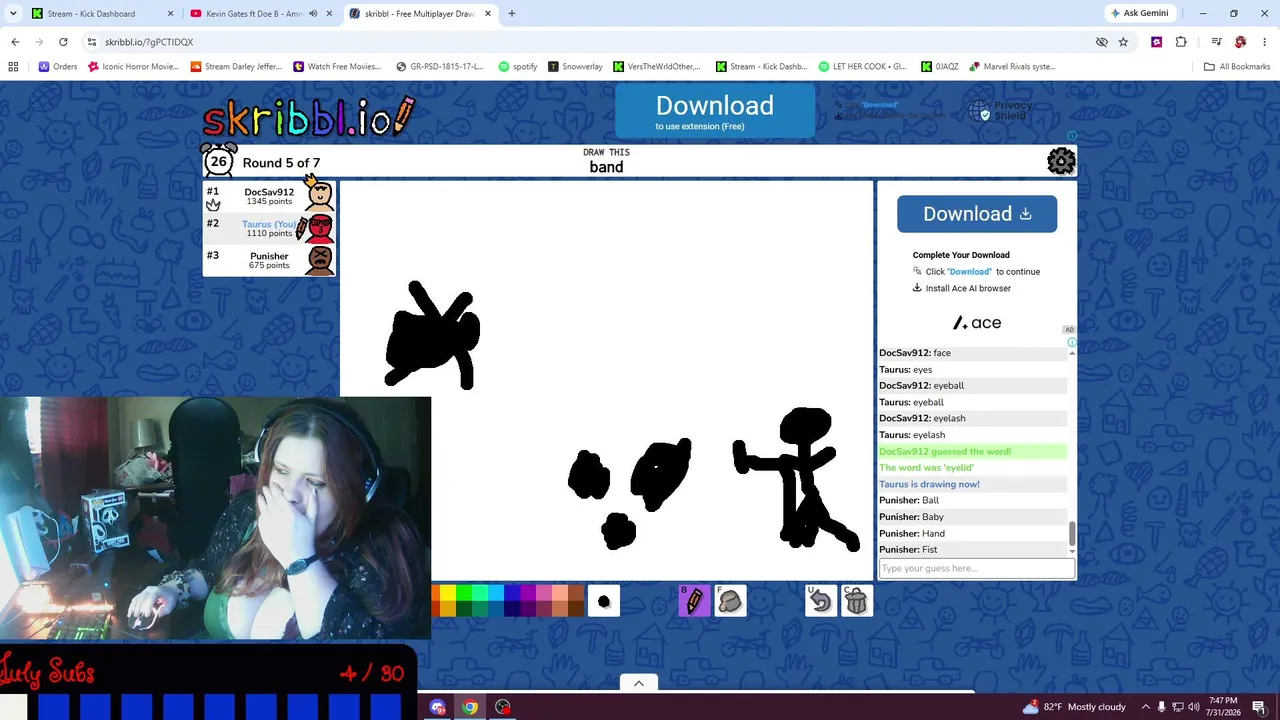Open the Chrome profile avatar

point(1240,42)
